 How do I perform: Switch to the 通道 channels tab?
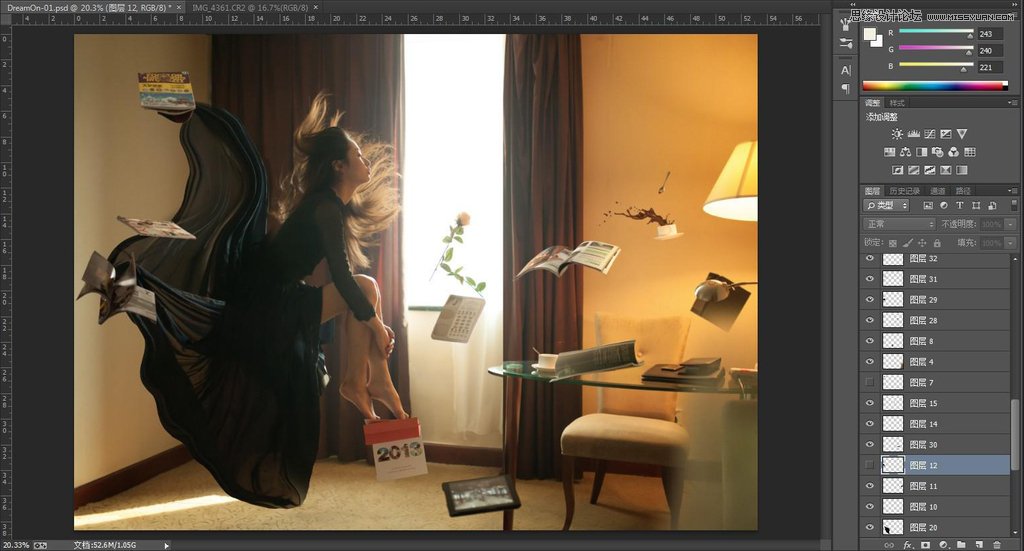coord(938,191)
